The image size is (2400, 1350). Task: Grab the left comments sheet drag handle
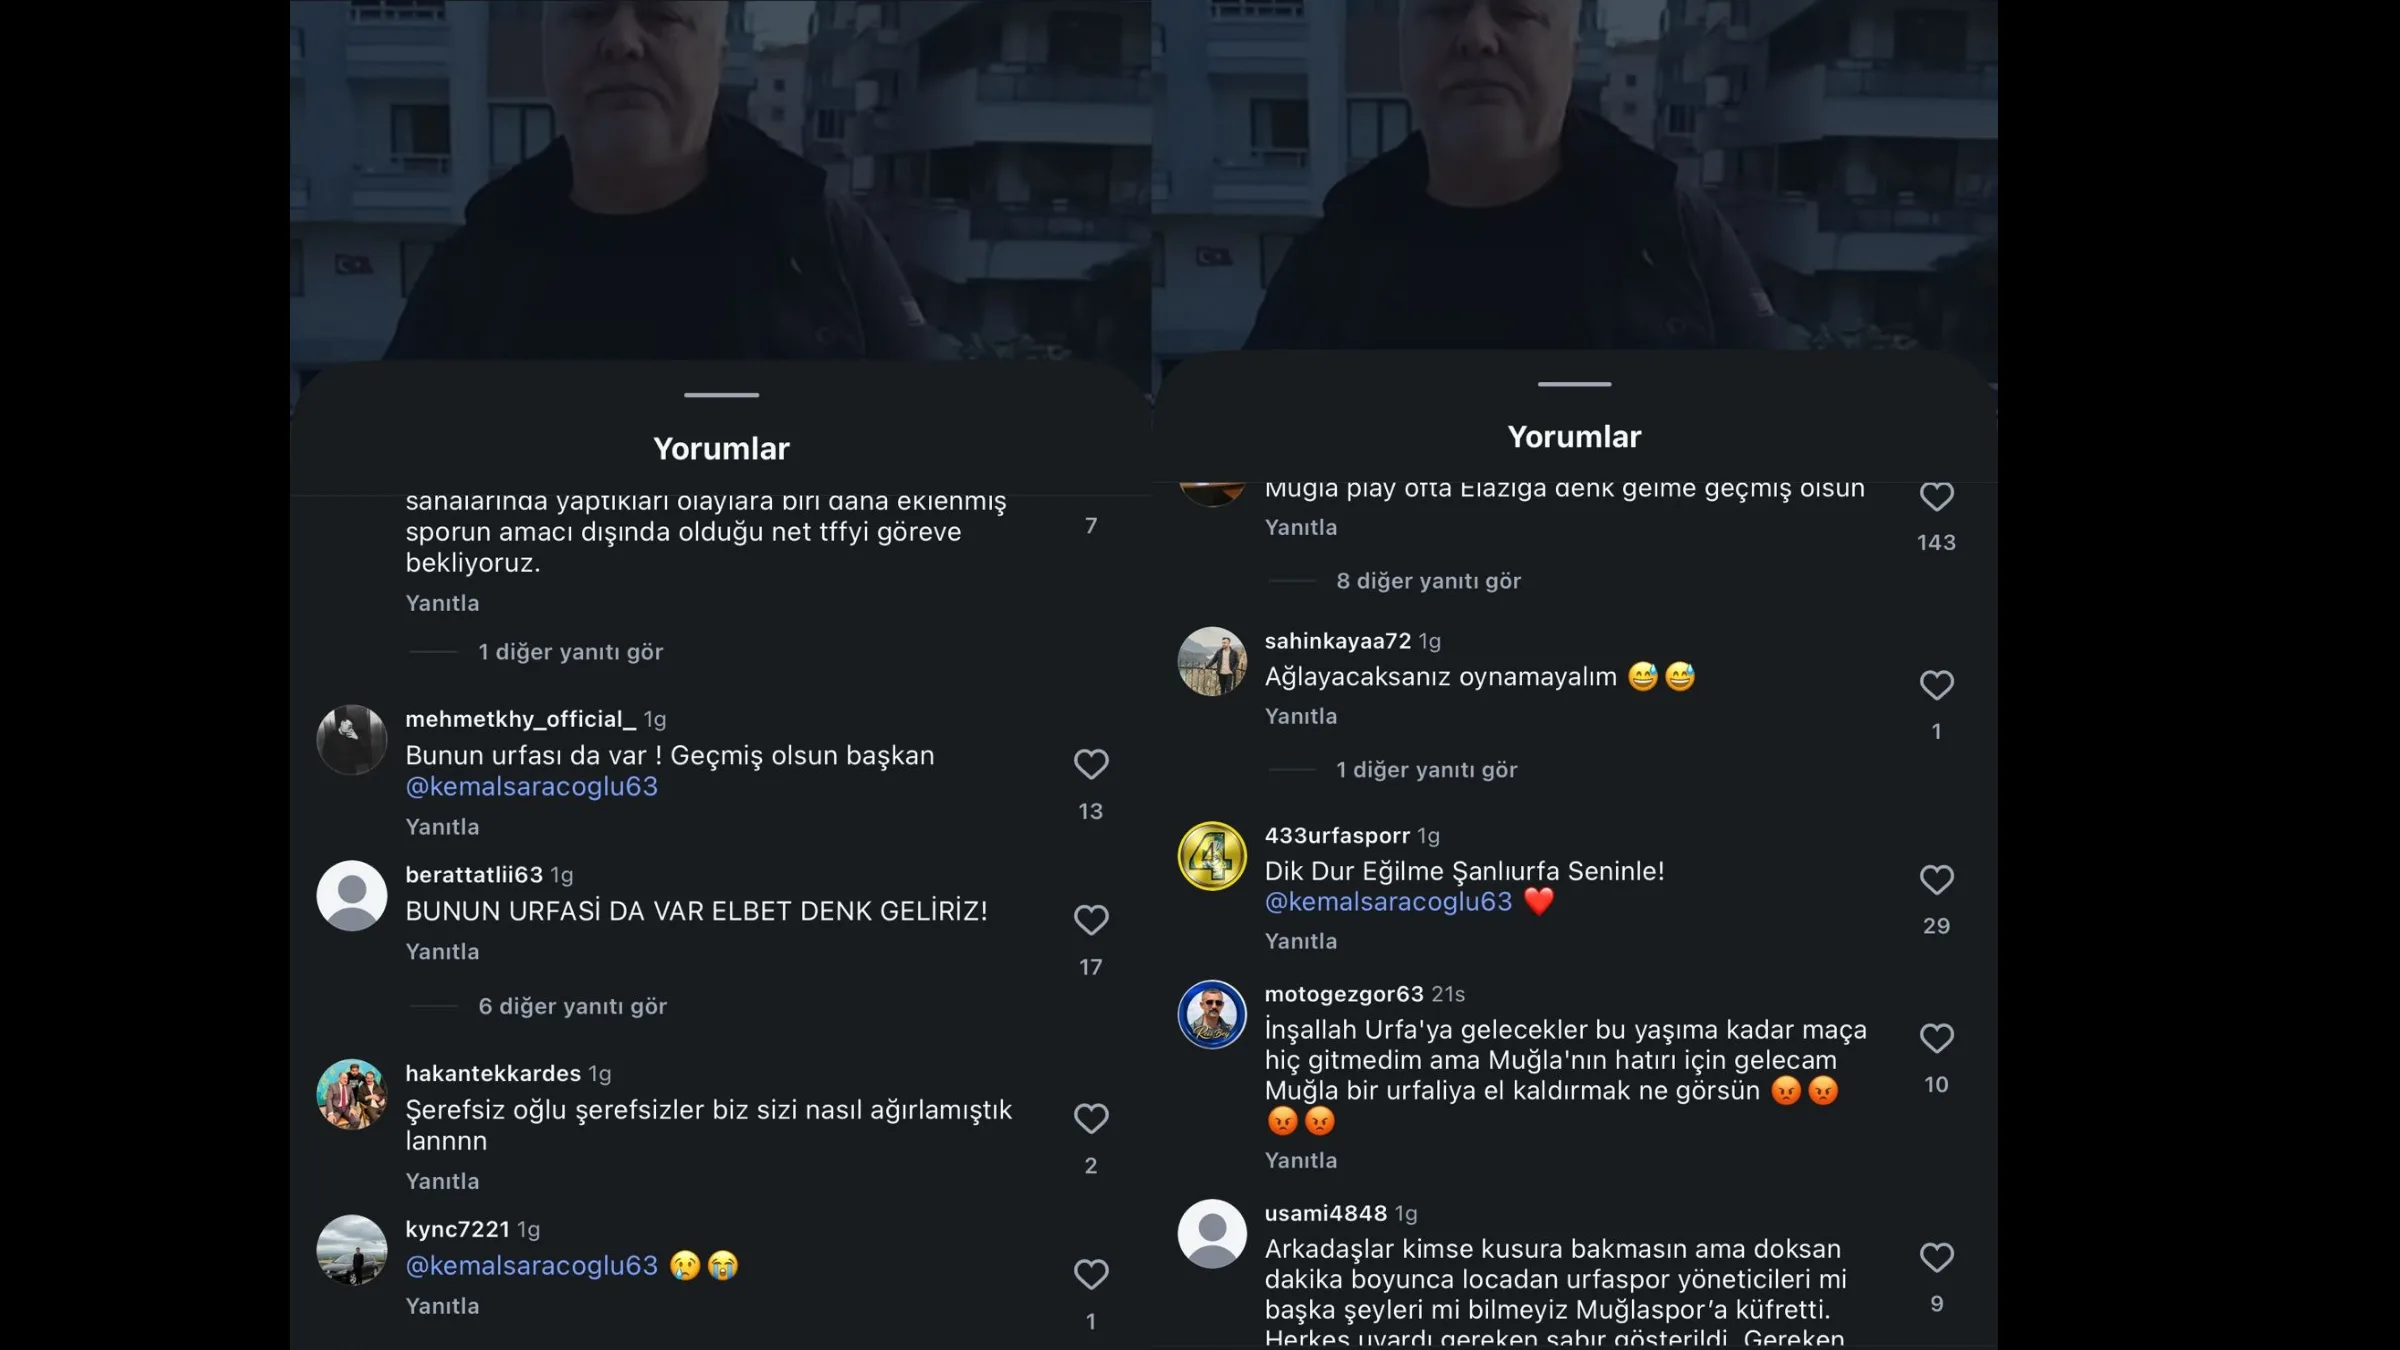(721, 395)
